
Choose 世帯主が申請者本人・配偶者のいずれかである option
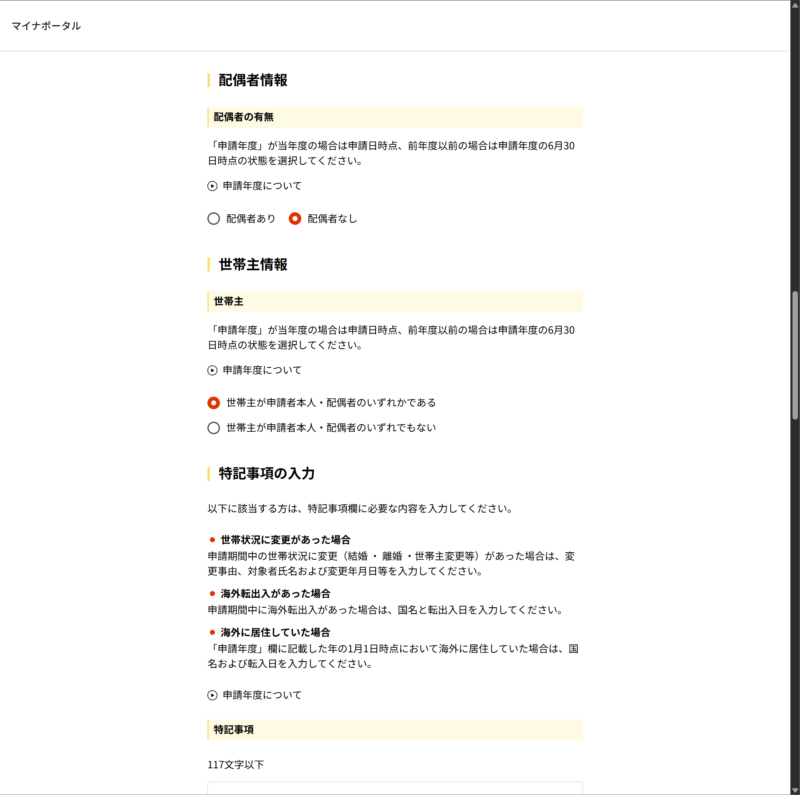[x=214, y=403]
